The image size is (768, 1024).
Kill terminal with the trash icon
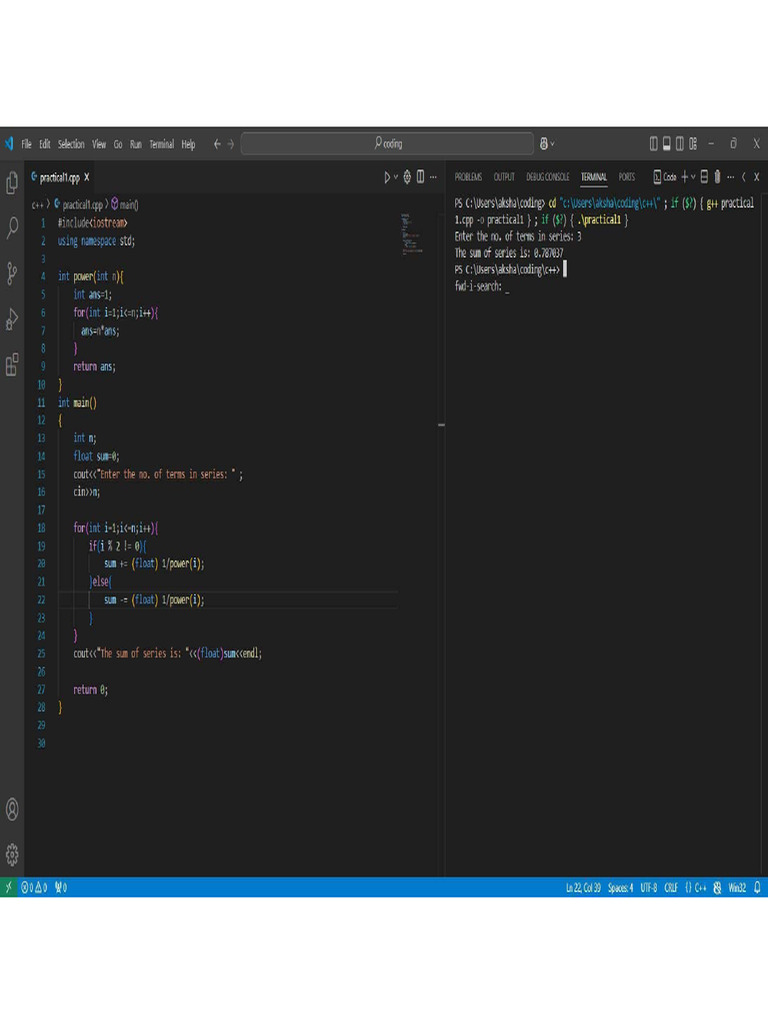click(x=717, y=177)
